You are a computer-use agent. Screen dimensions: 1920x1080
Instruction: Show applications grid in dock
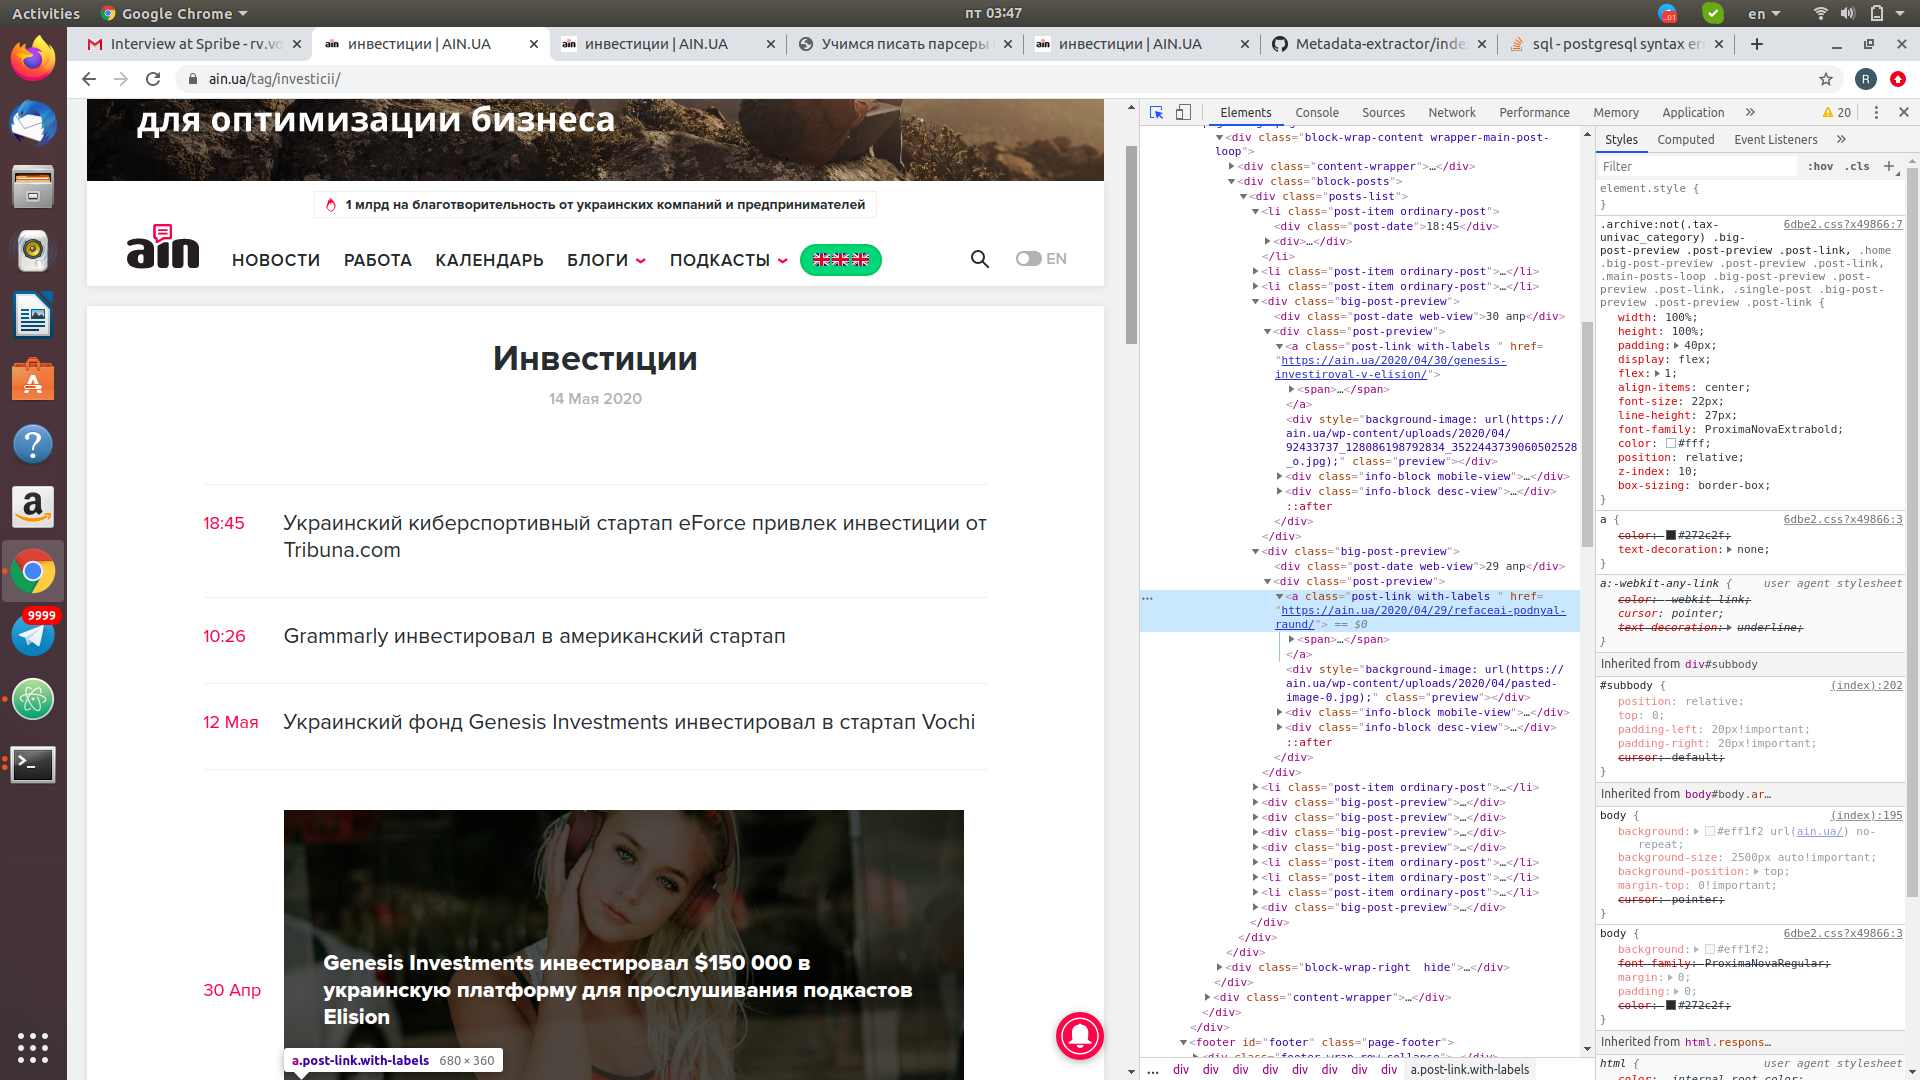(x=33, y=1047)
